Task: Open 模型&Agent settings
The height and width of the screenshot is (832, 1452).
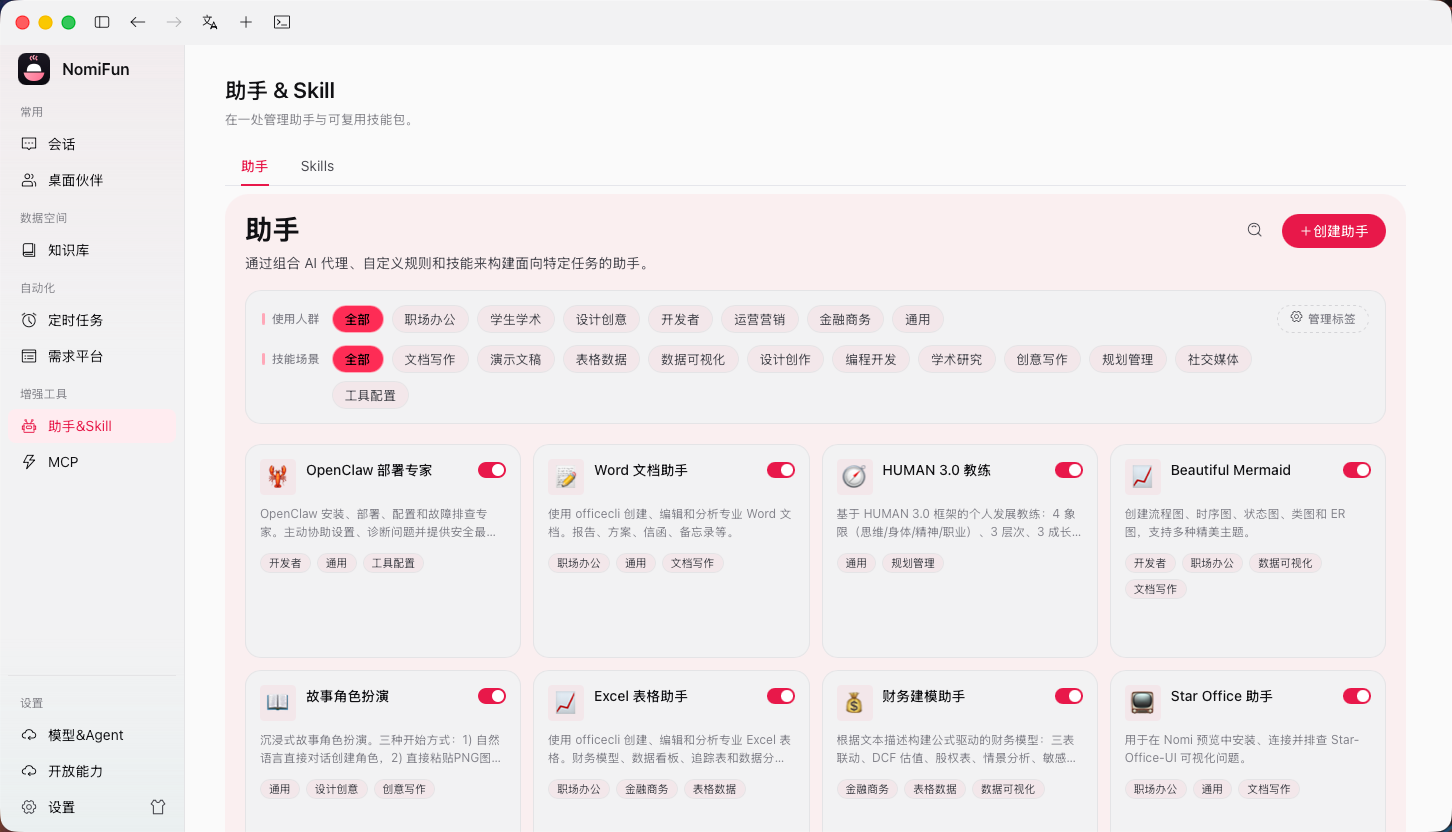Action: [x=92, y=735]
